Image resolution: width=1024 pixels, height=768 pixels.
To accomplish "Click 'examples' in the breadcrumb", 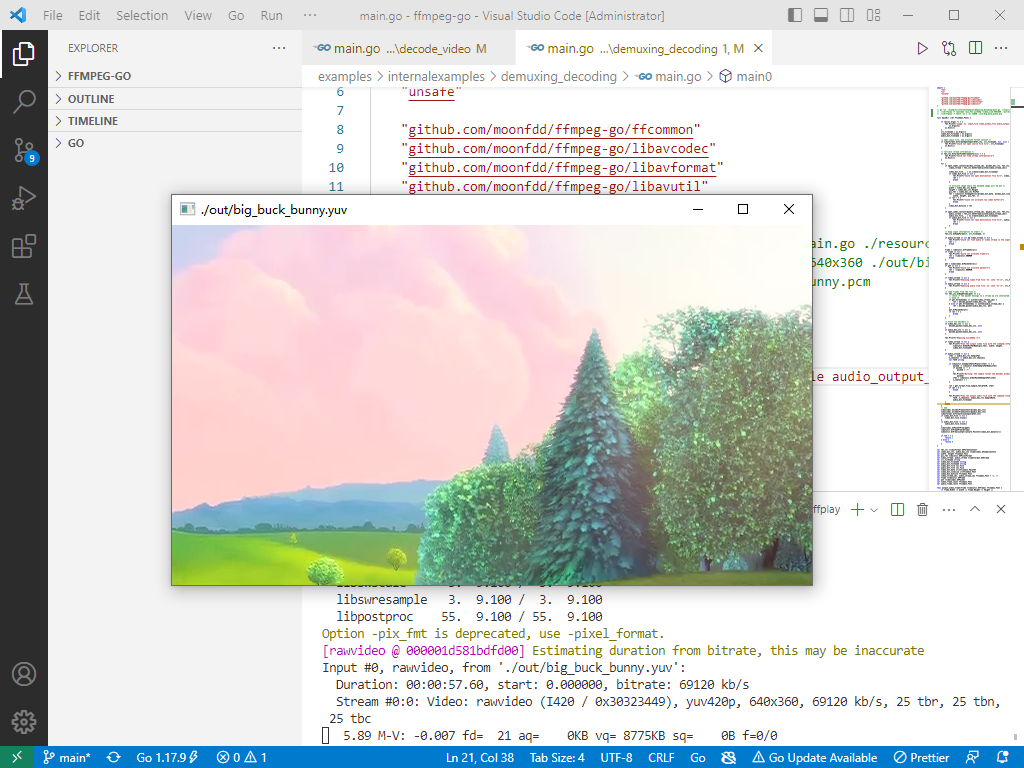I will point(344,76).
